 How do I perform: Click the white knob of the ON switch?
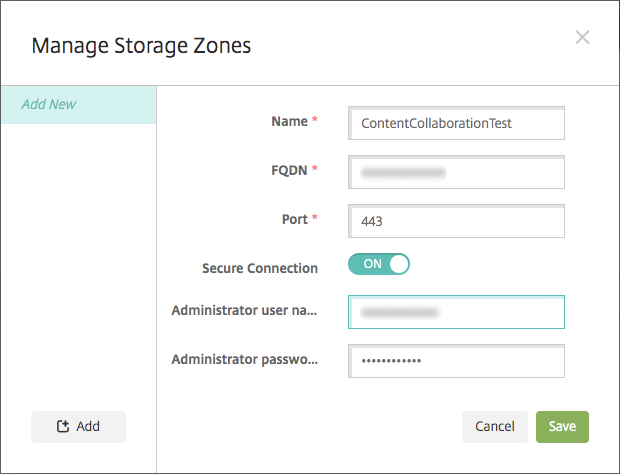click(398, 265)
